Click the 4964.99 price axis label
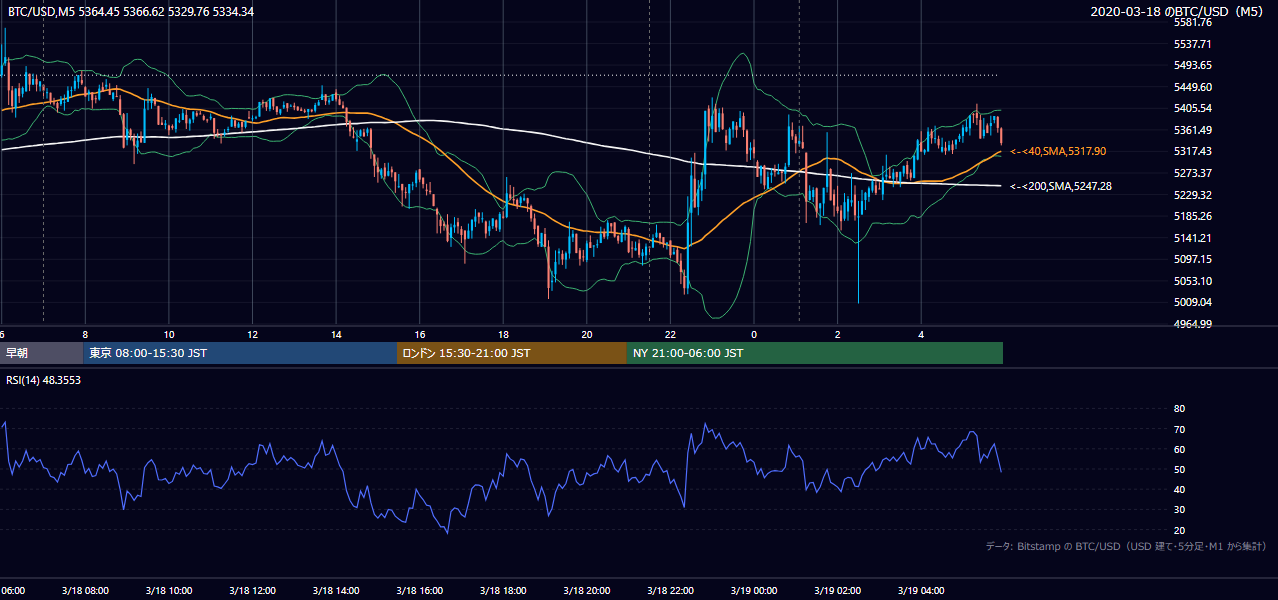The width and height of the screenshot is (1278, 600). [1193, 324]
